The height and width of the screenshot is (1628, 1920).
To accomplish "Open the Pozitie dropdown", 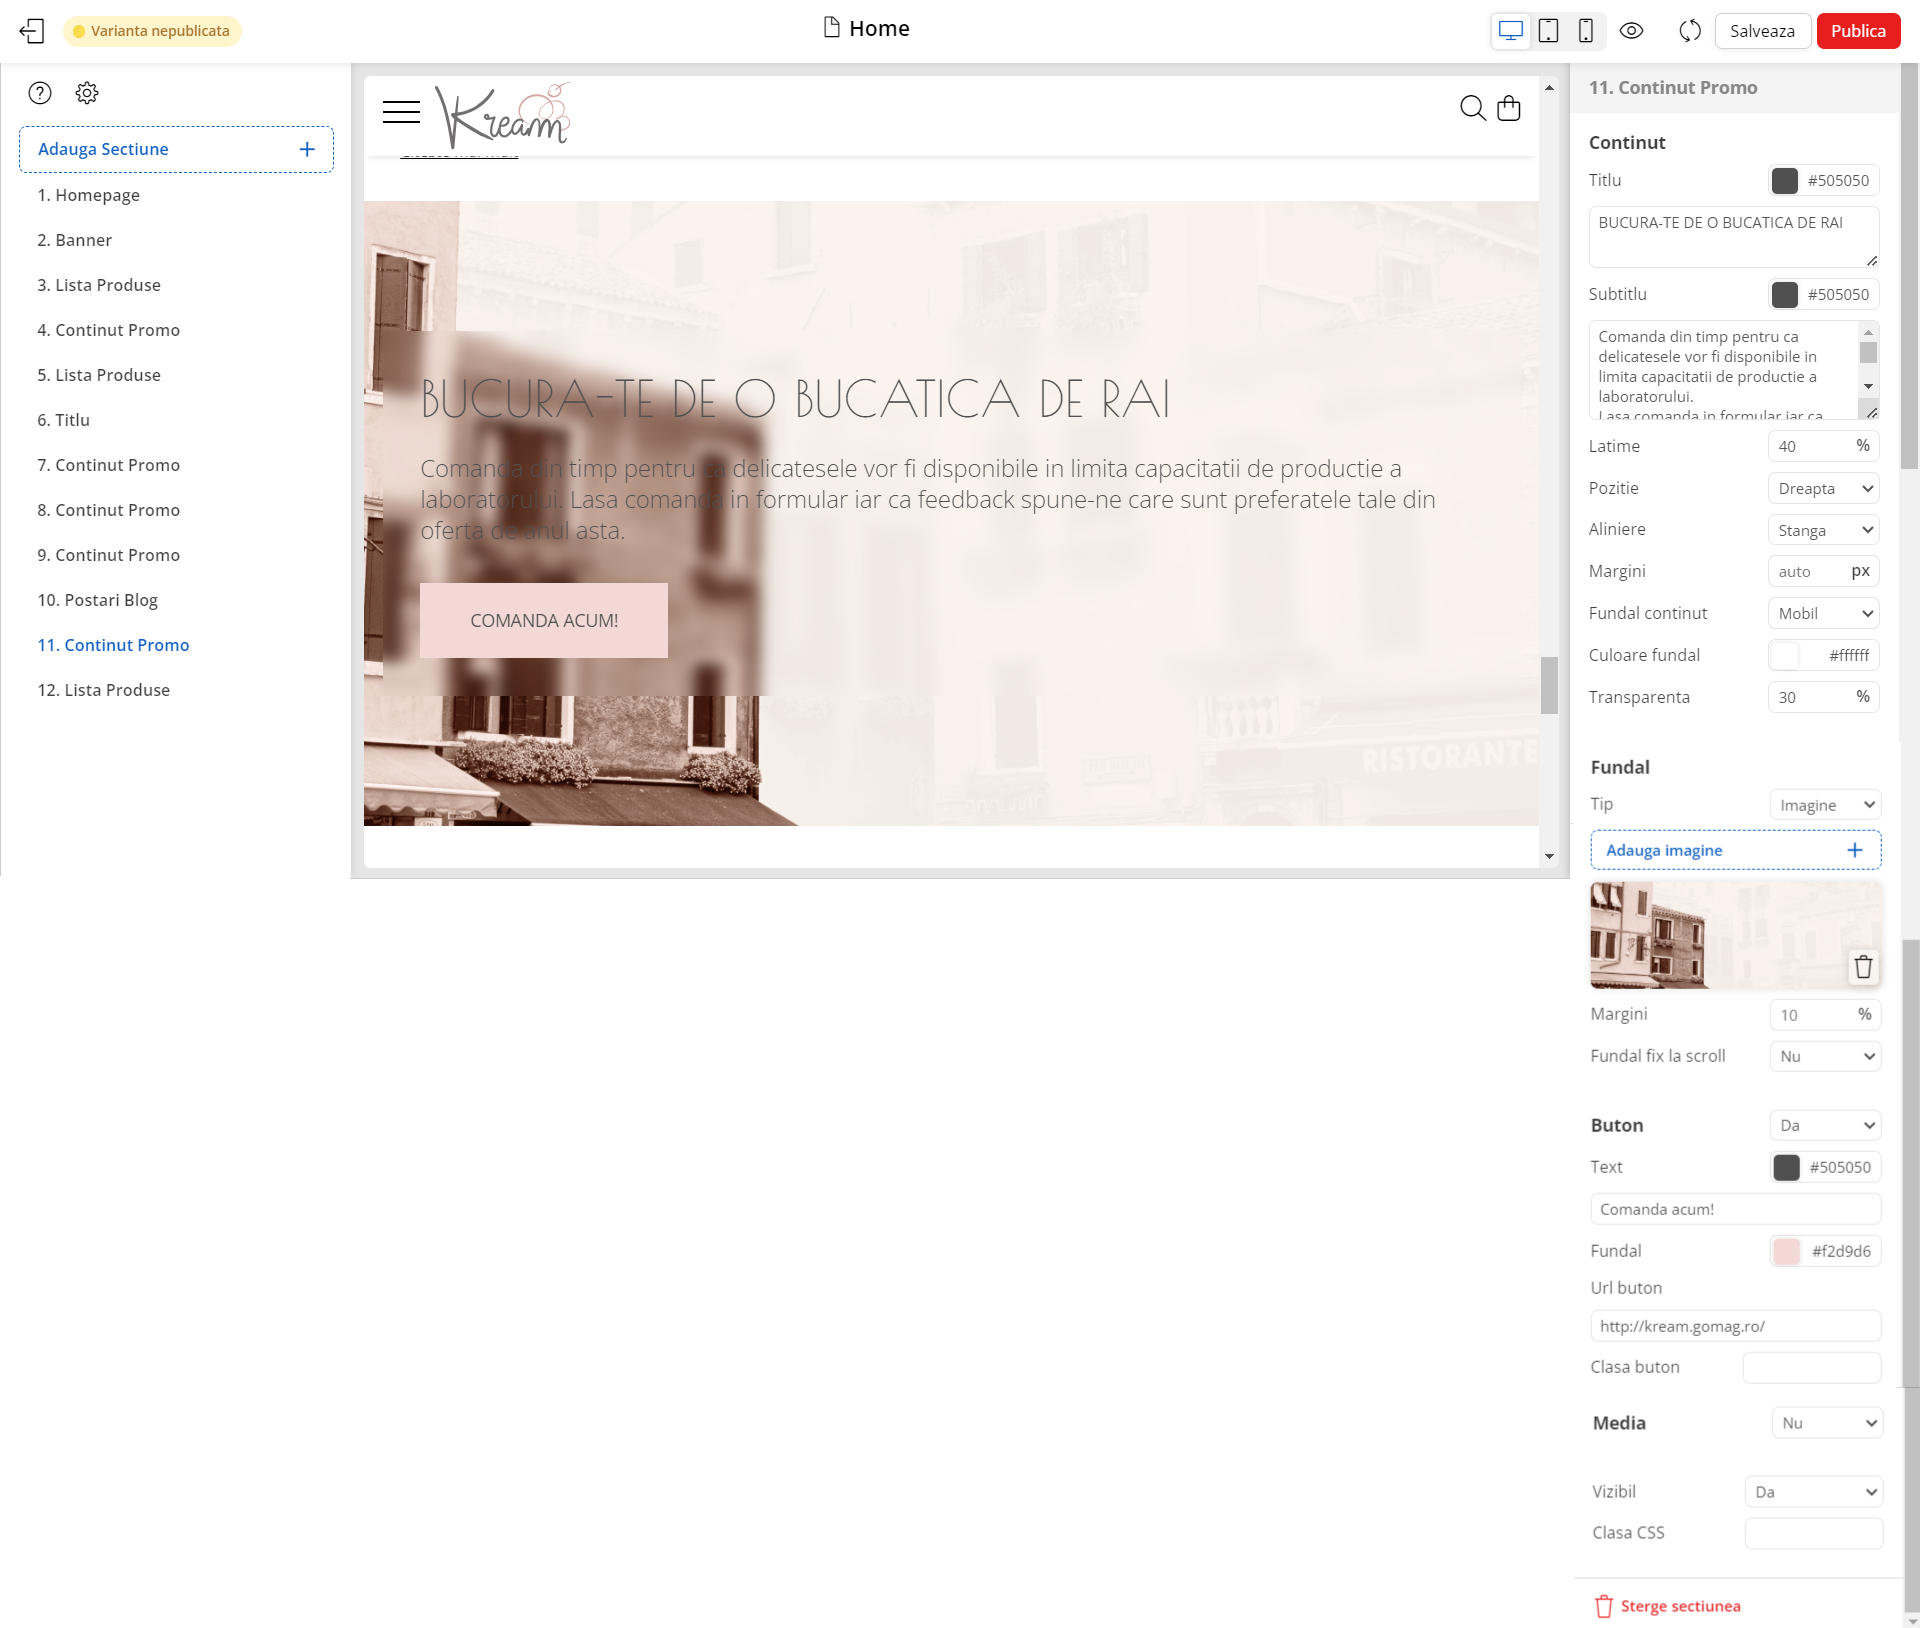I will pos(1824,489).
